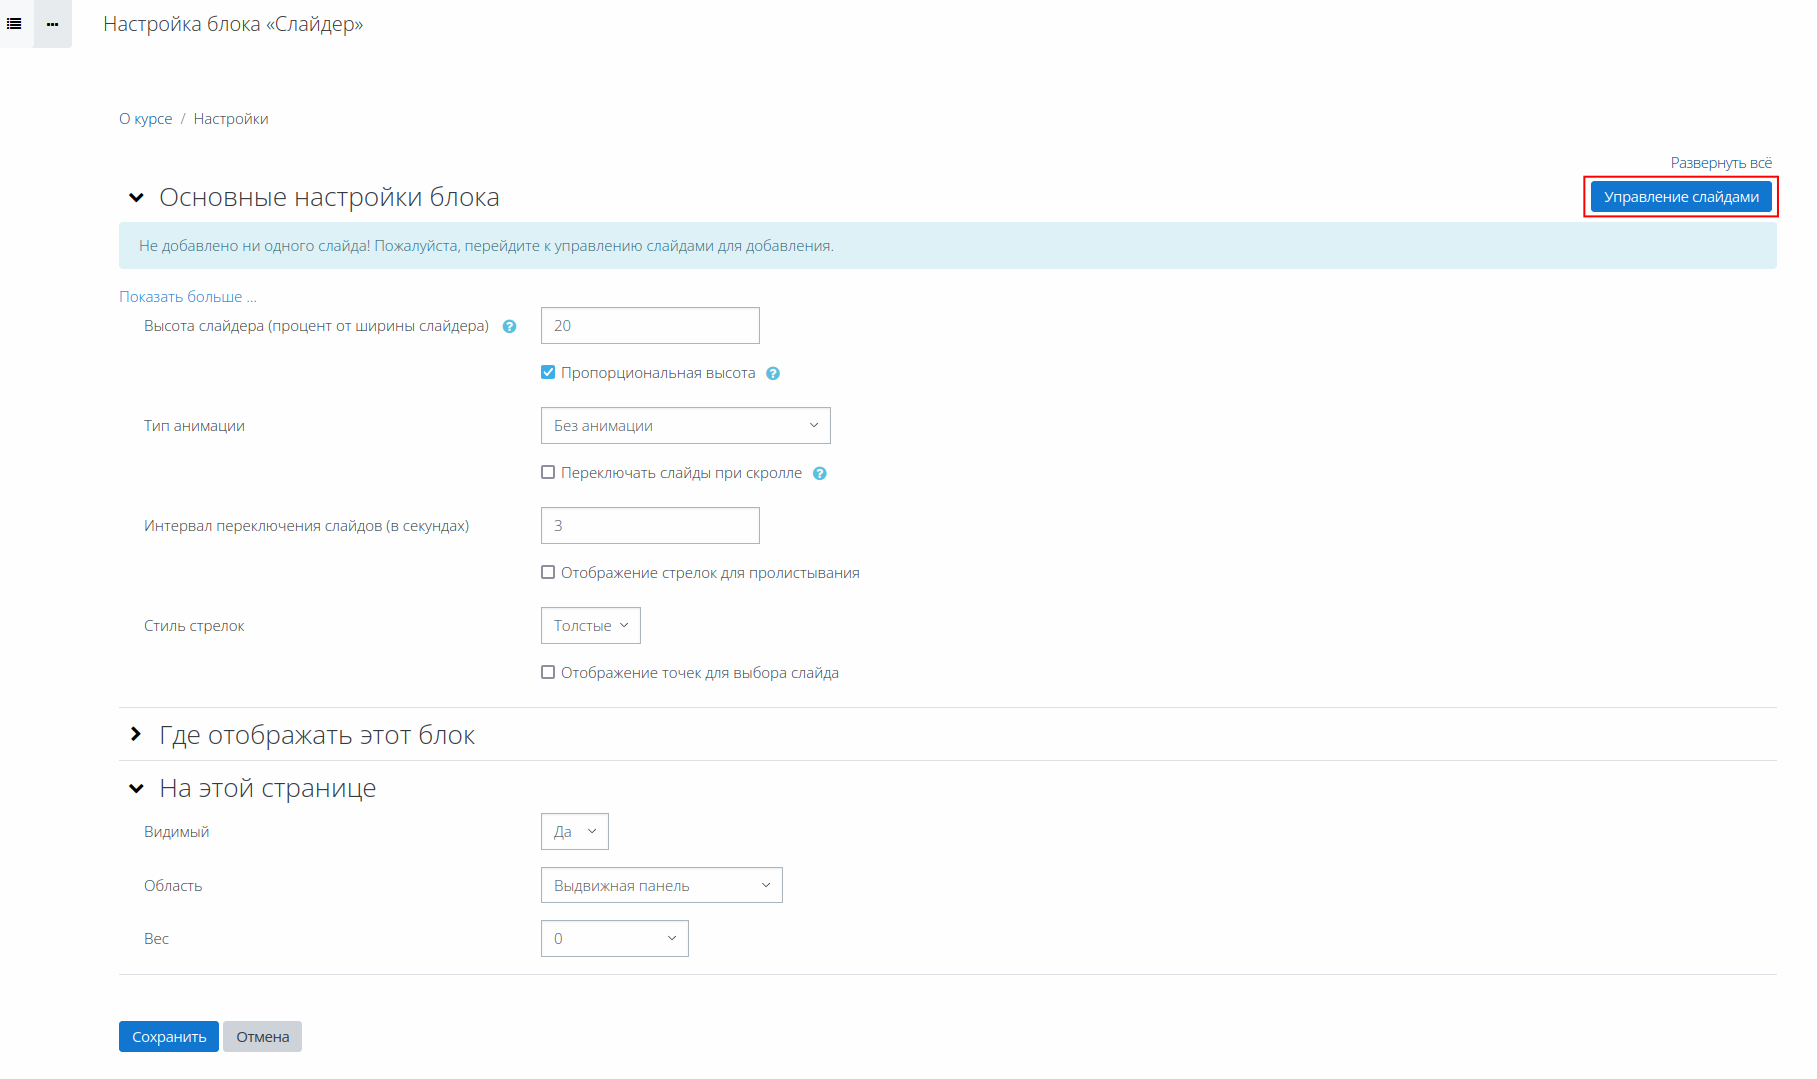Click the Отмена button

click(x=262, y=1037)
